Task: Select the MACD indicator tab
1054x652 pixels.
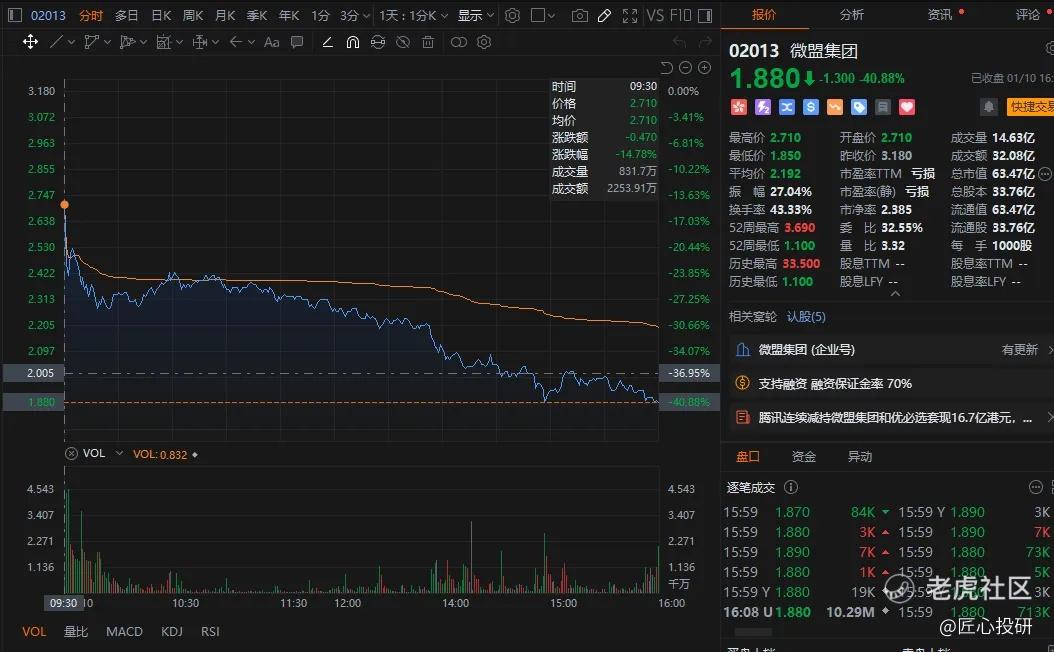Action: 124,631
